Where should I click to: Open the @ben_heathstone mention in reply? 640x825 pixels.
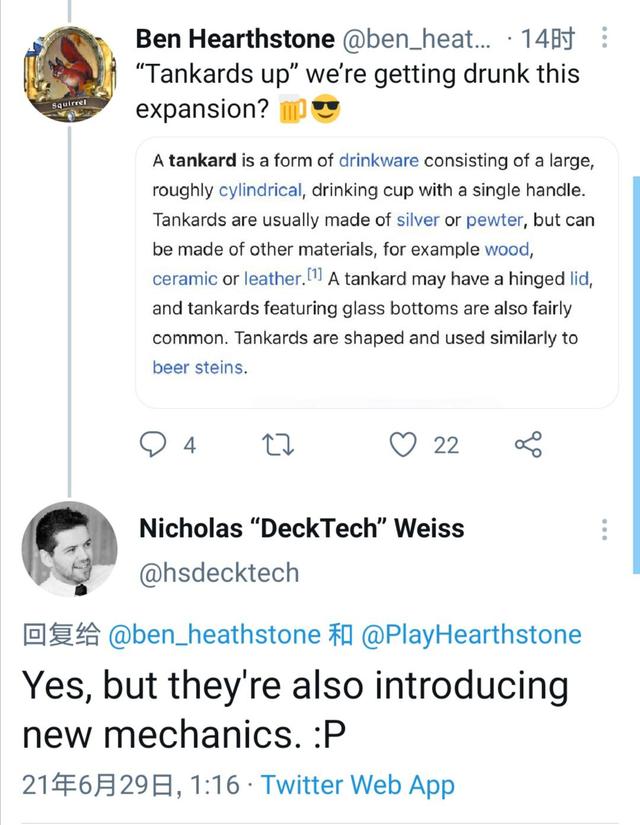point(214,635)
